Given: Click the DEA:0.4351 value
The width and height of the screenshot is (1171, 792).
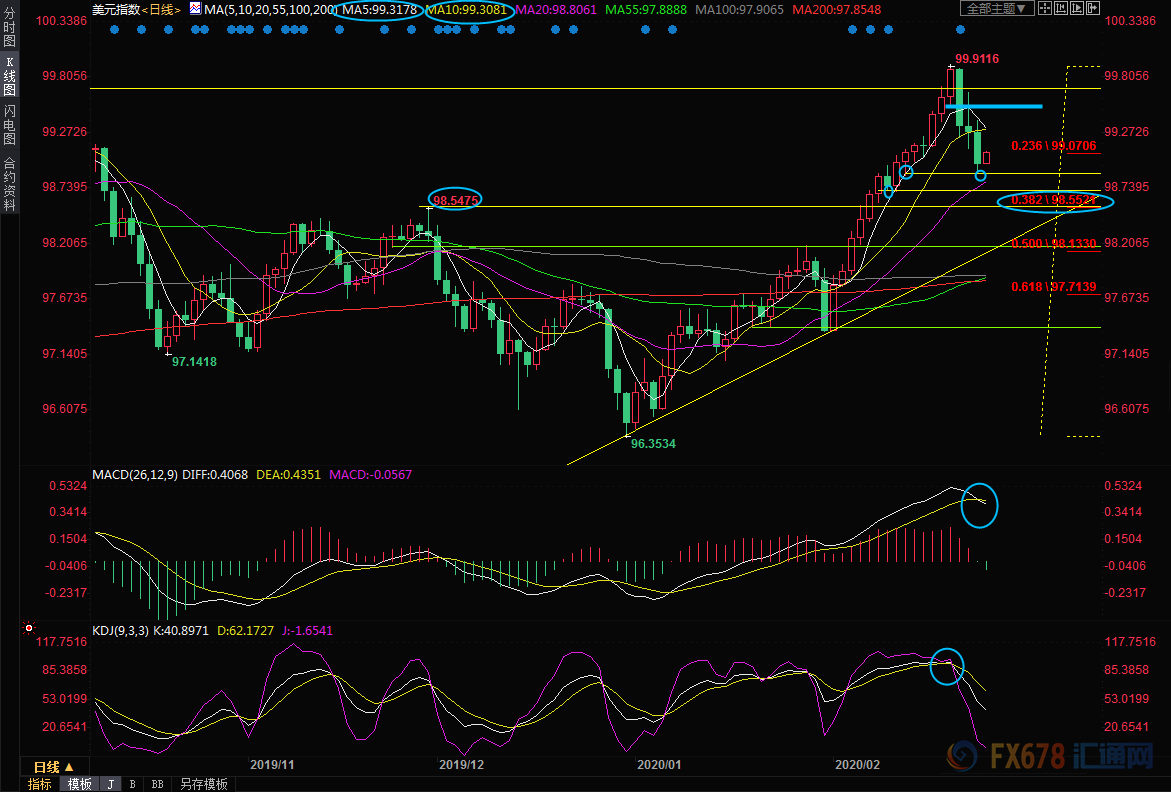Looking at the screenshot, I should (x=288, y=475).
